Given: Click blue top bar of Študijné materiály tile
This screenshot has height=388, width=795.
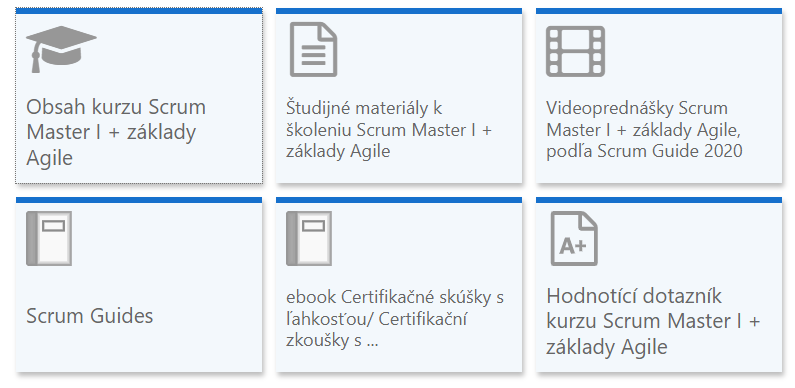Looking at the screenshot, I should click(x=399, y=11).
